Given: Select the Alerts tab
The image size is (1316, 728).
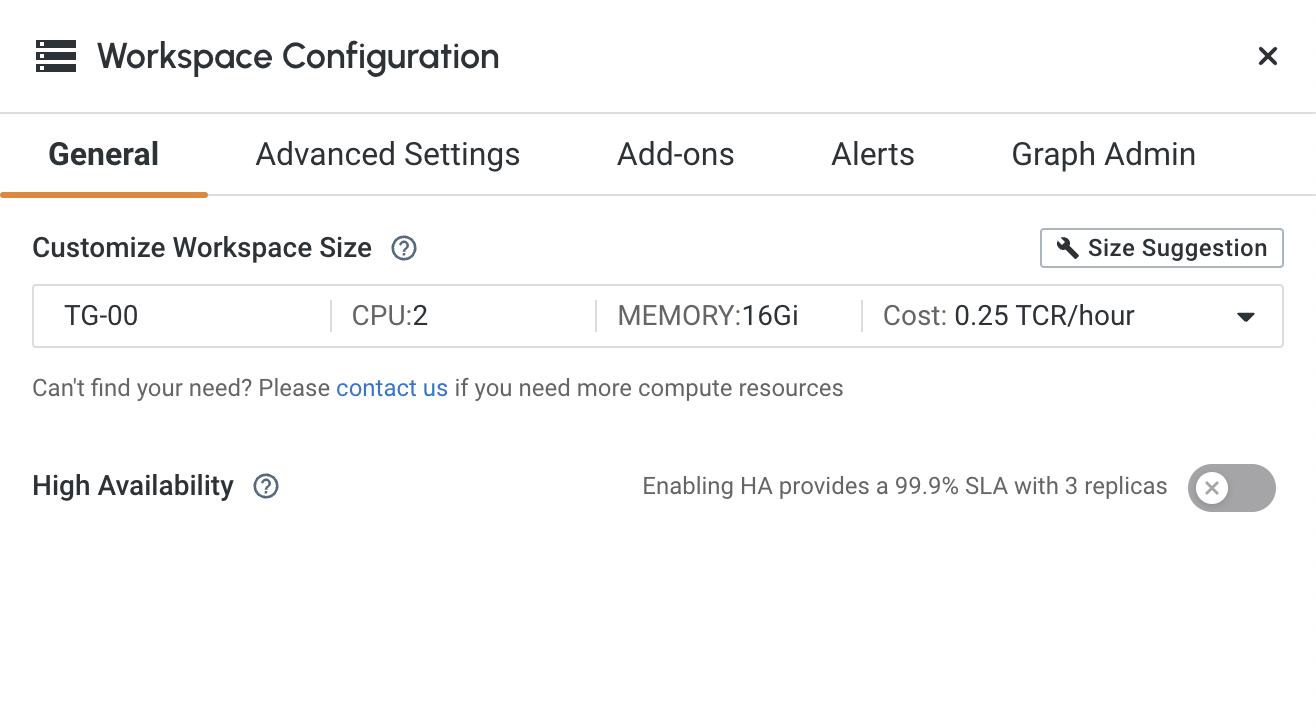Looking at the screenshot, I should click(873, 155).
